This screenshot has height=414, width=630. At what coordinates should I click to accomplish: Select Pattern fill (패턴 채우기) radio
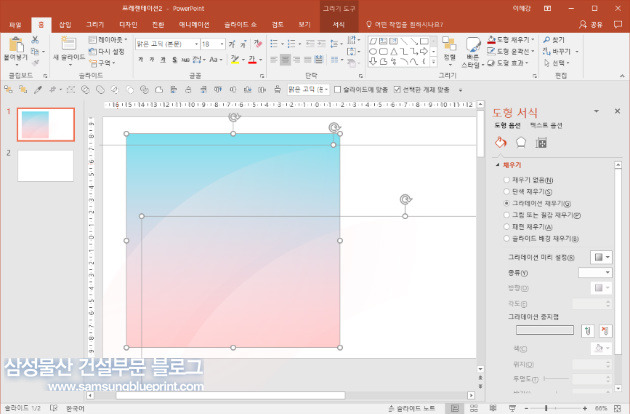pos(506,227)
